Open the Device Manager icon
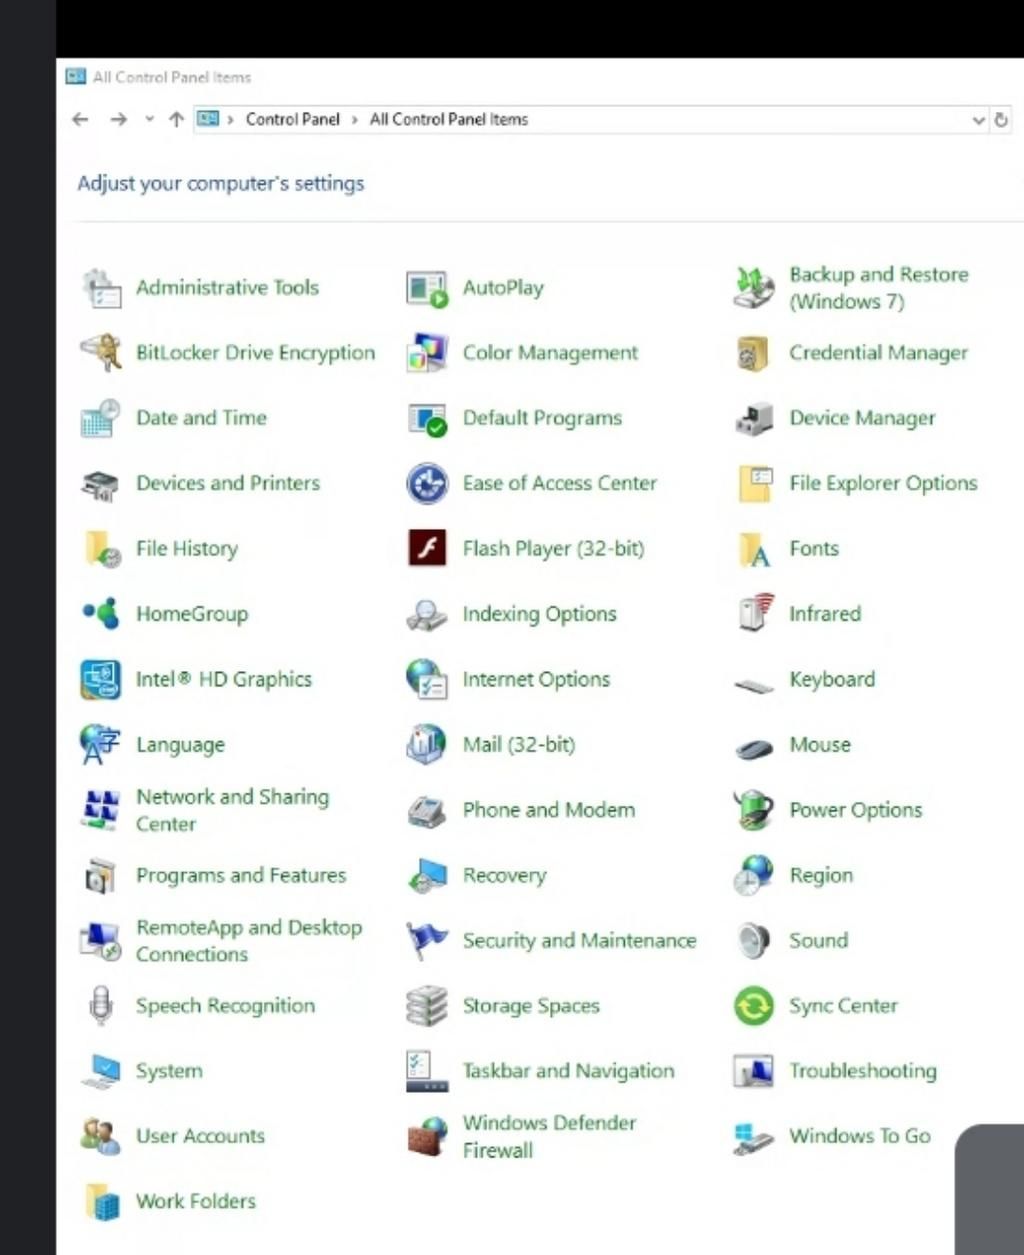This screenshot has width=1024, height=1255. tap(754, 418)
